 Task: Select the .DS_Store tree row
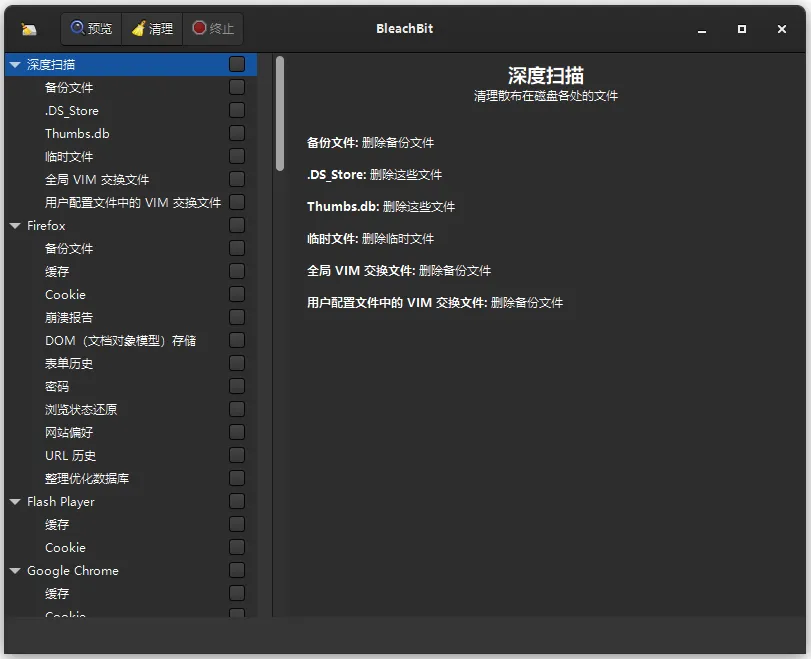[130, 111]
